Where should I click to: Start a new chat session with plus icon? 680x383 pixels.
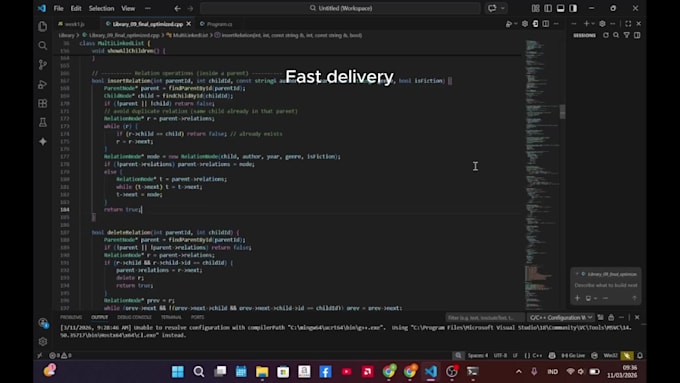[586, 24]
